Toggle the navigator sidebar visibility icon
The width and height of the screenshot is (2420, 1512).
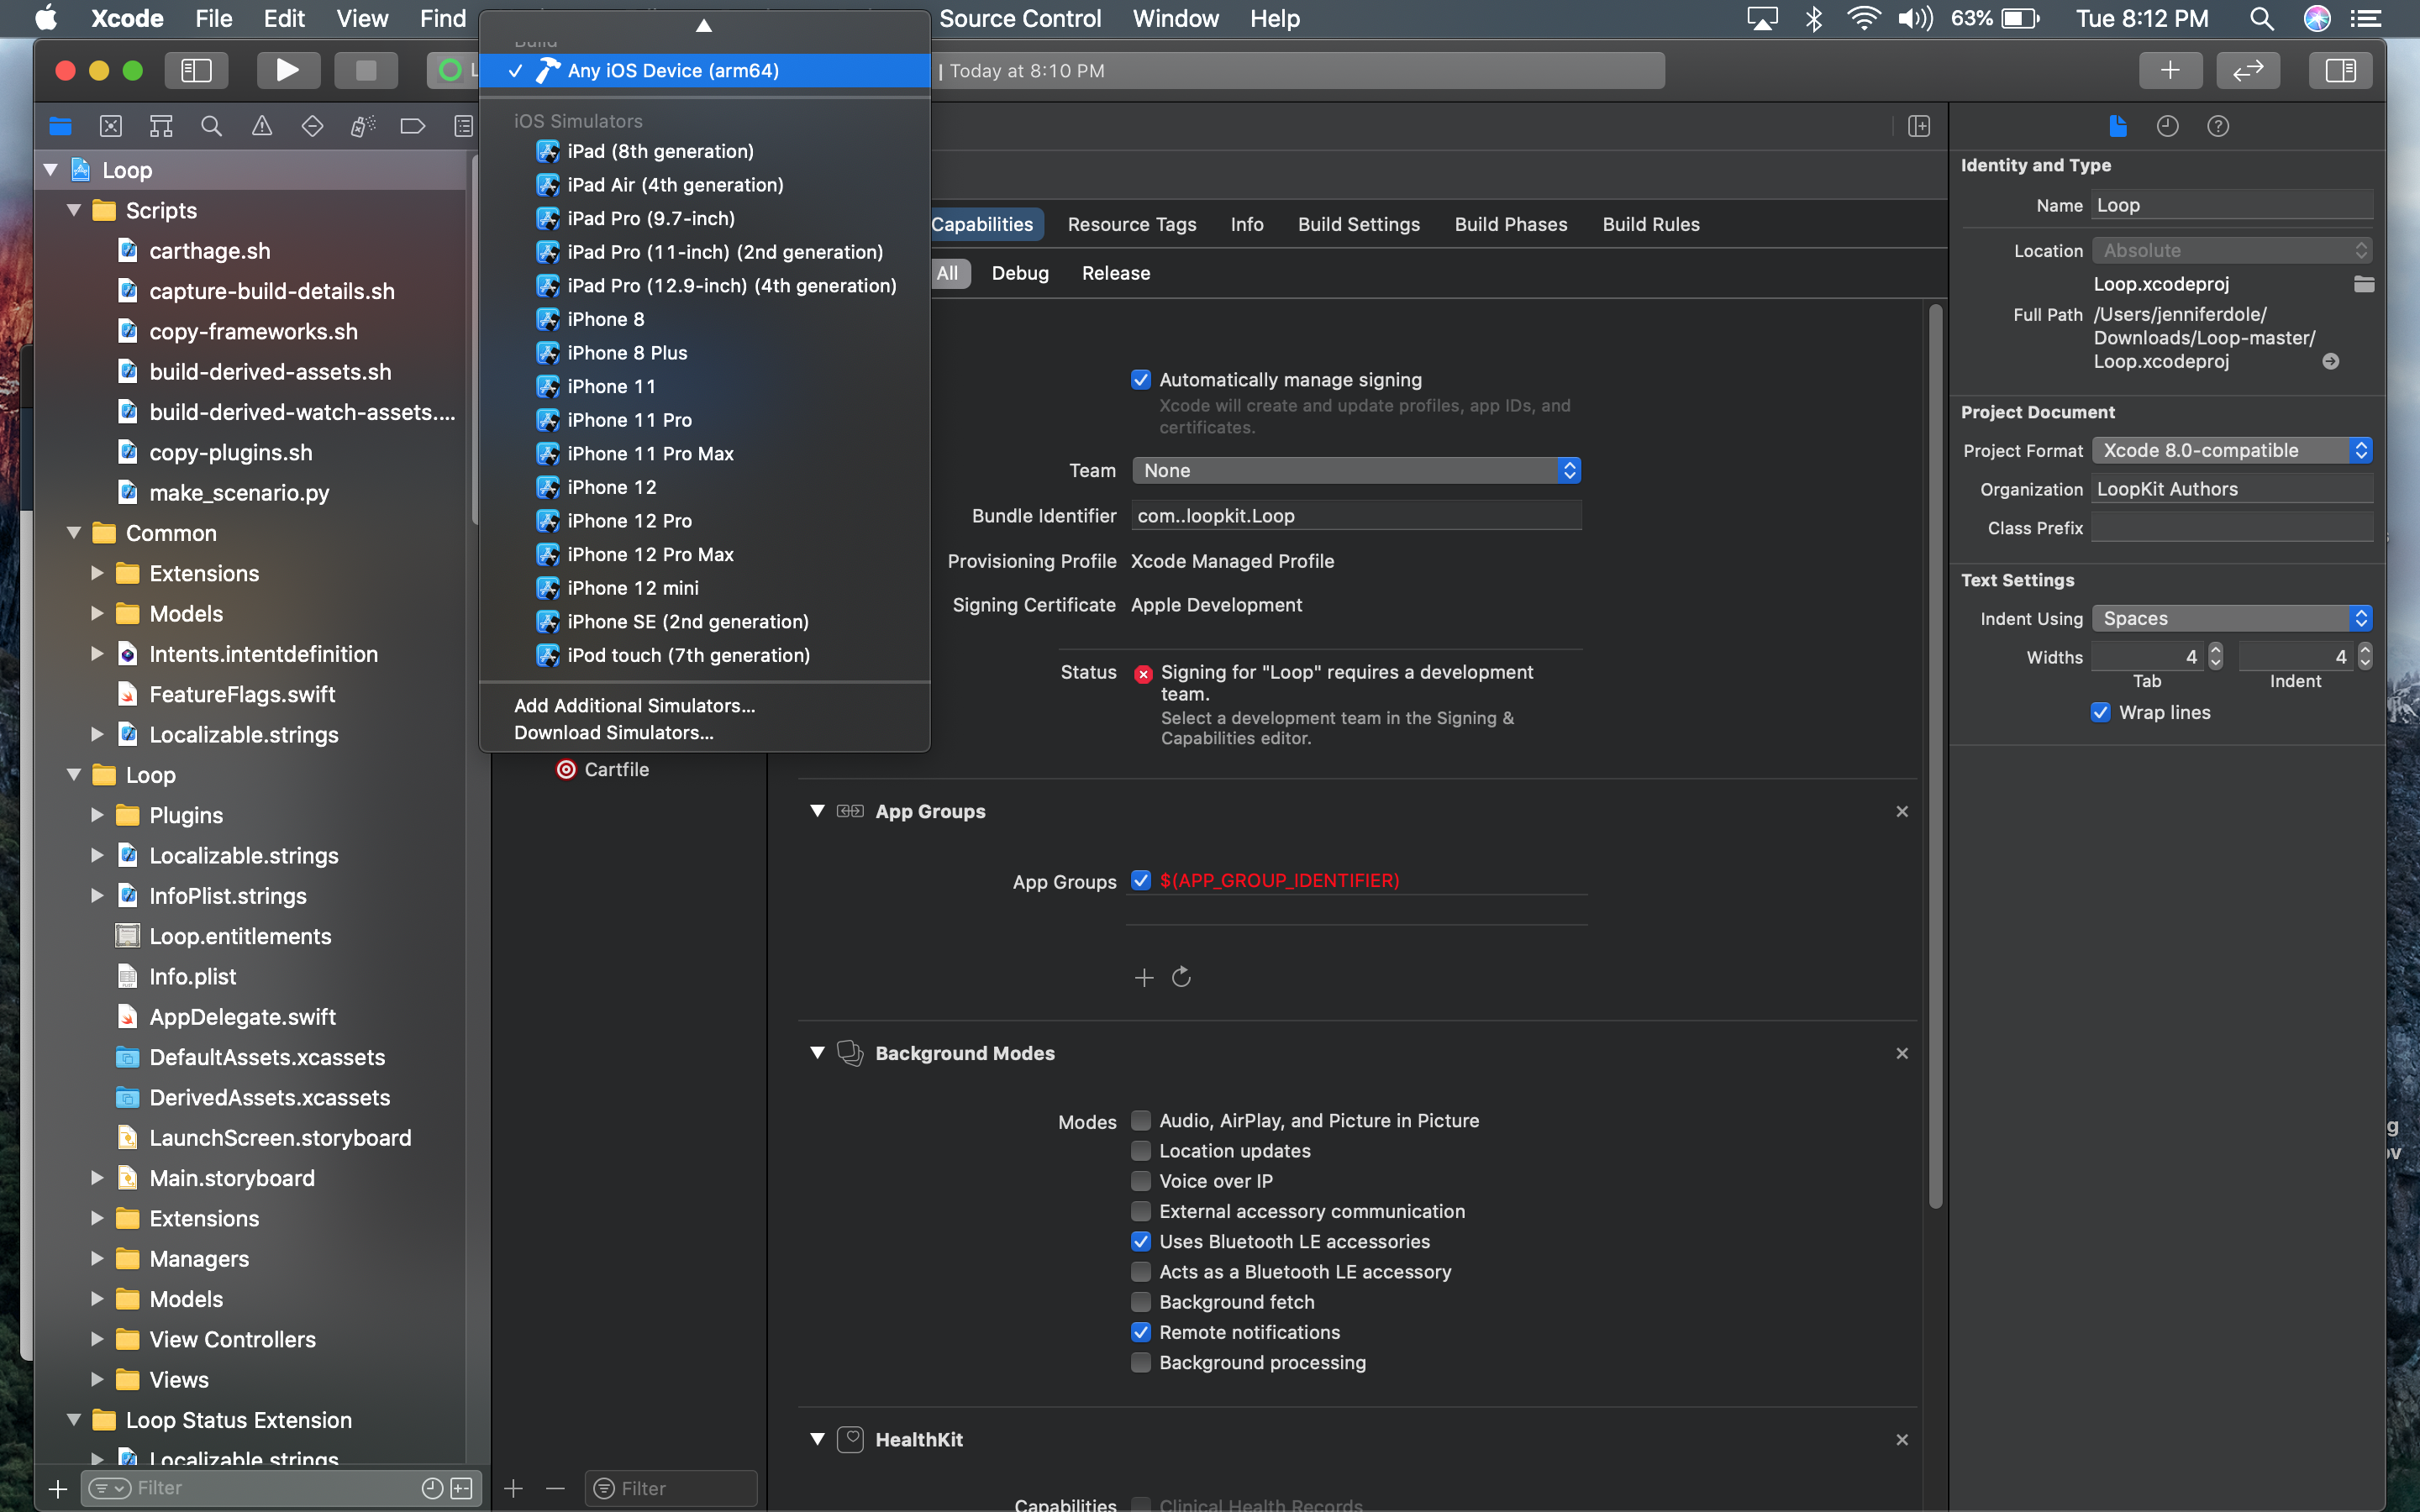[x=196, y=70]
